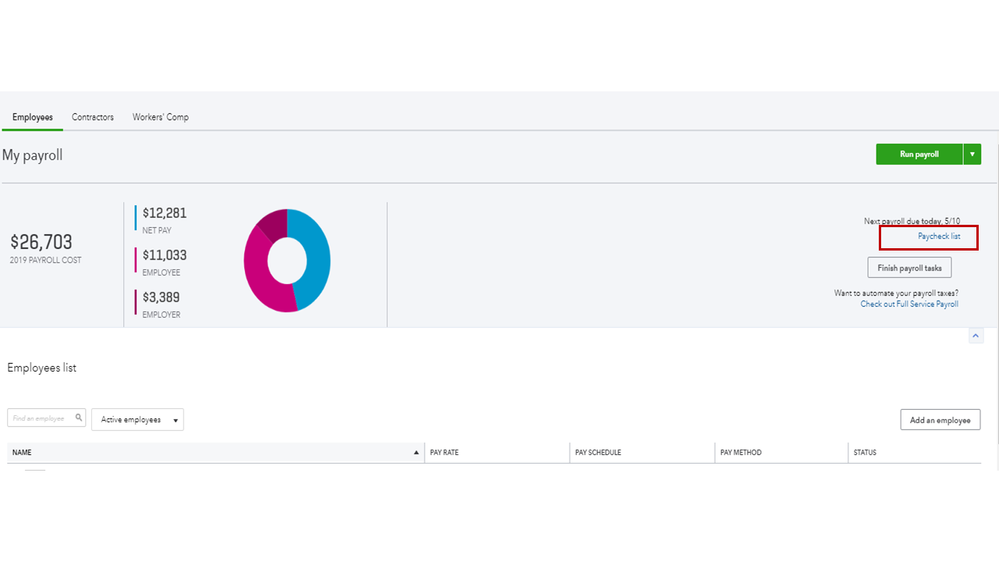Select the Employees tab
Screen dimensions: 999x562
(x=32, y=117)
